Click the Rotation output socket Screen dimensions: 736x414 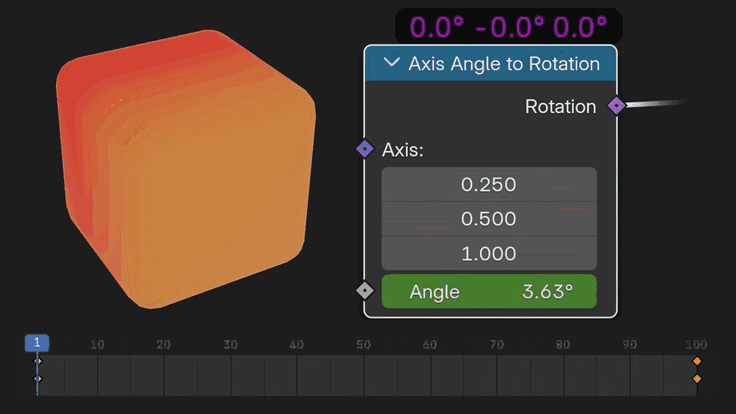(616, 105)
